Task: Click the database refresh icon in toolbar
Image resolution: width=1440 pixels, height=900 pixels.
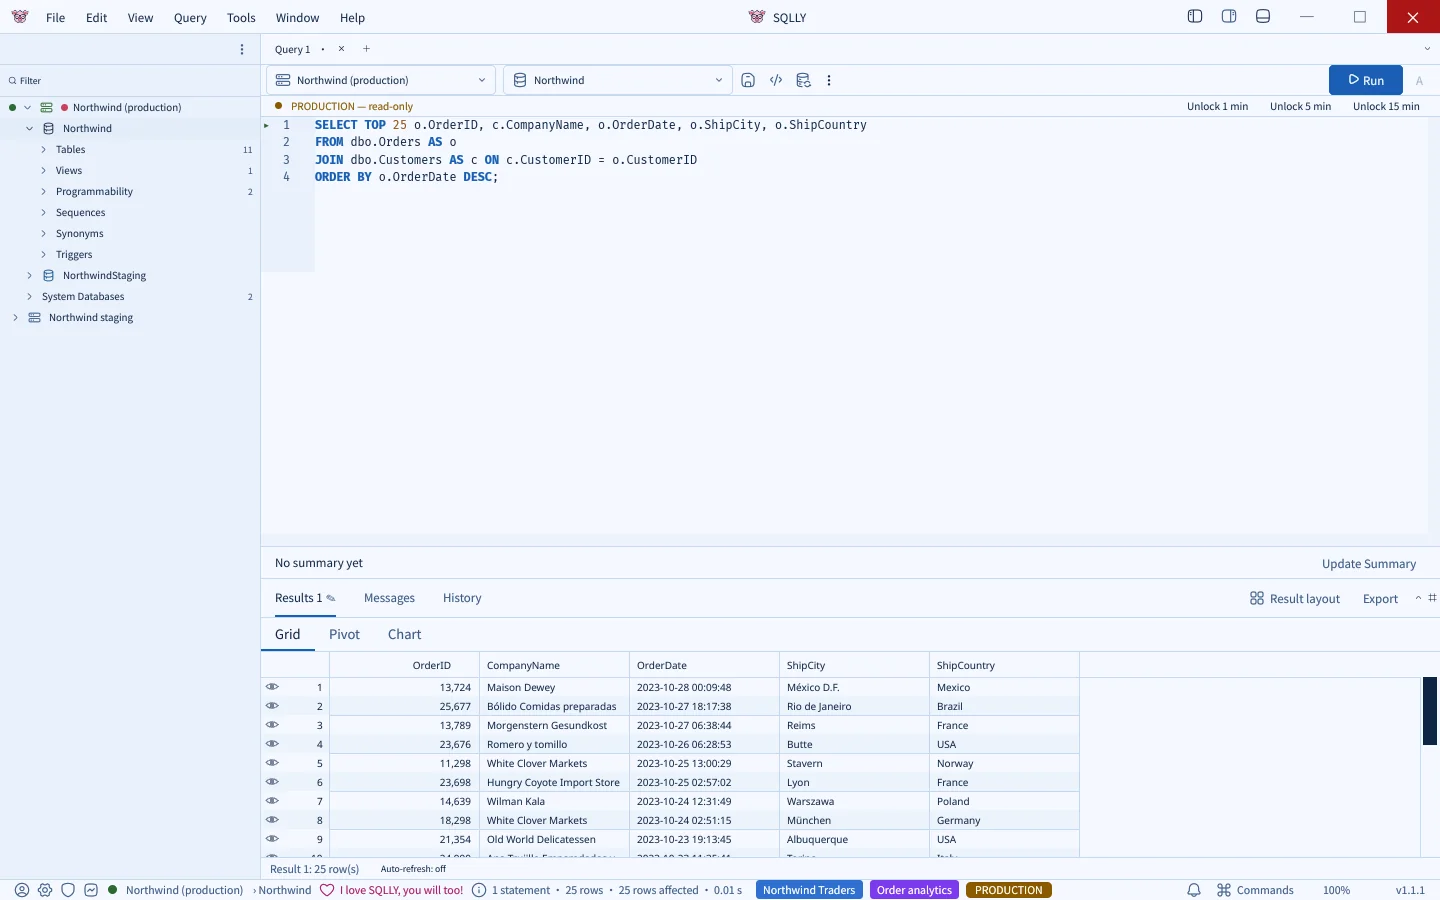Action: coord(803,80)
